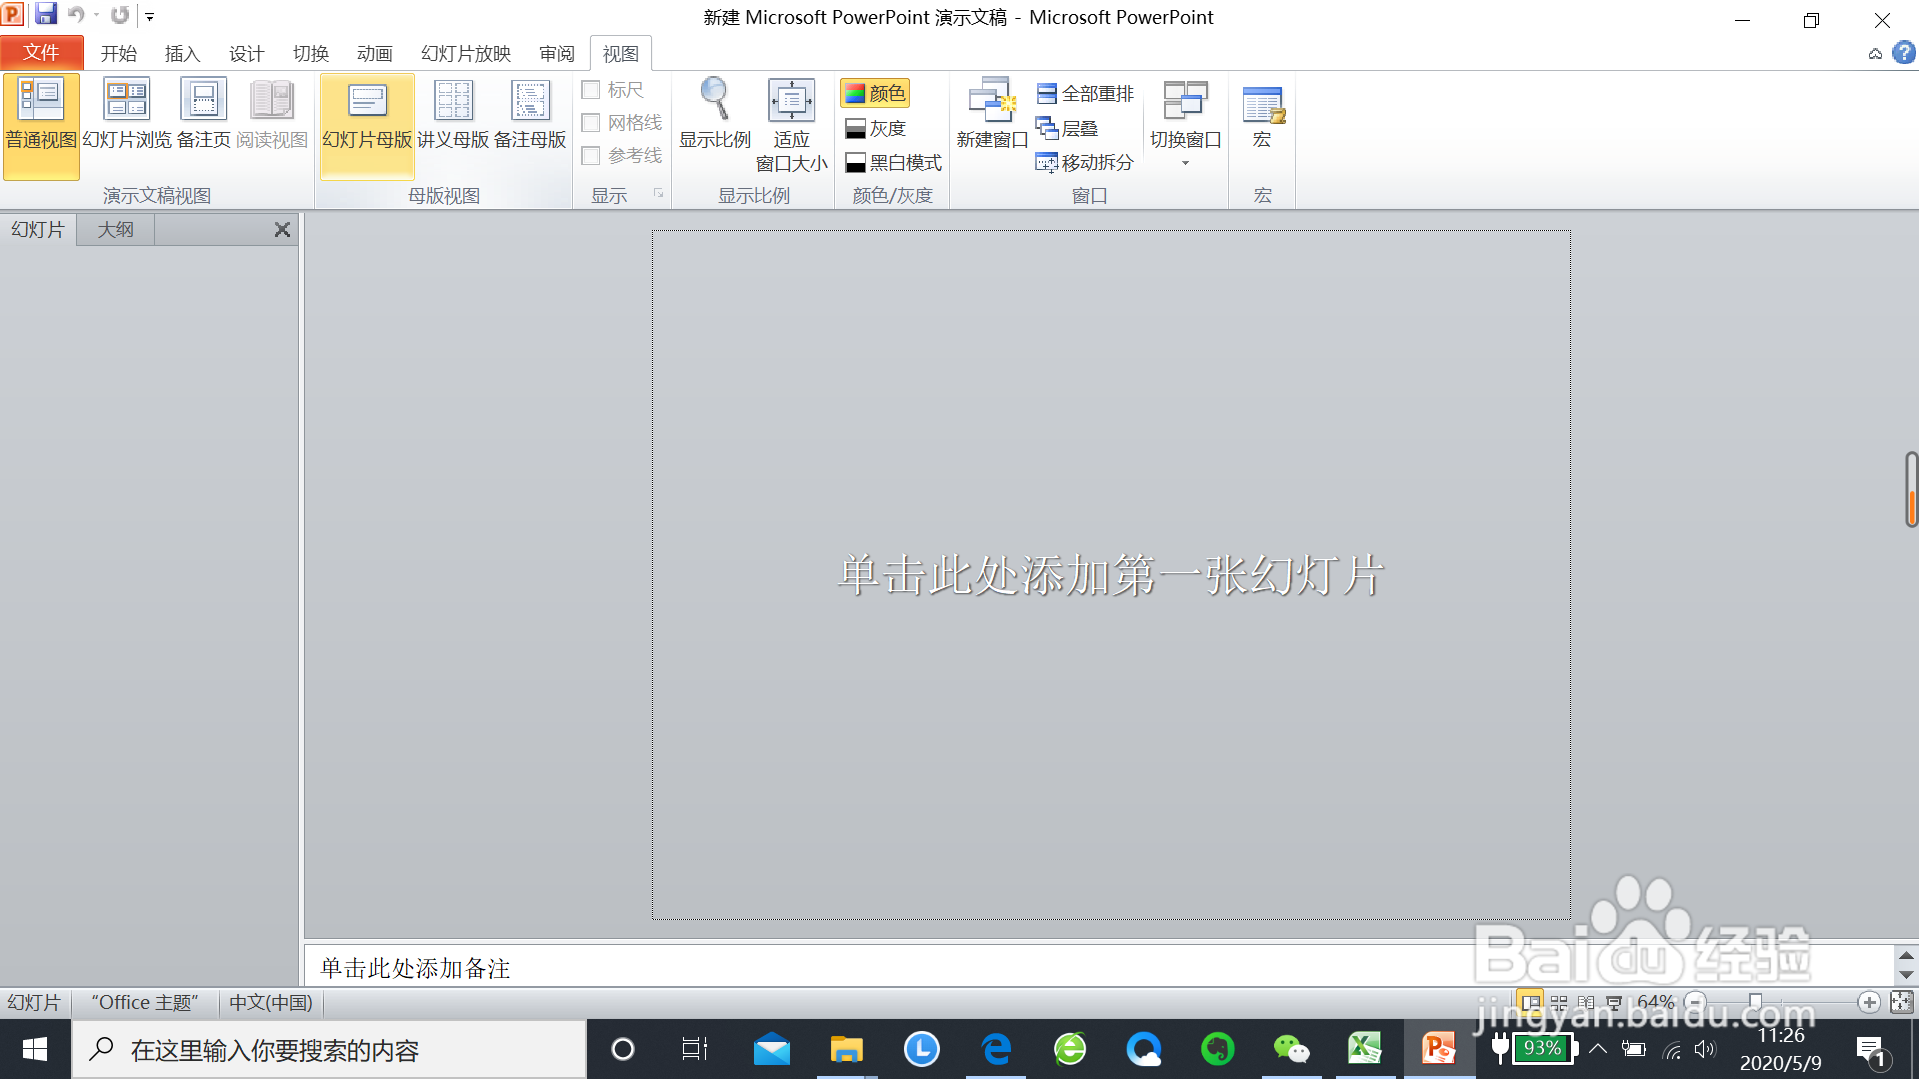Click 层叠 cascade windows
Viewport: 1919px width, 1079px height.
click(1067, 128)
